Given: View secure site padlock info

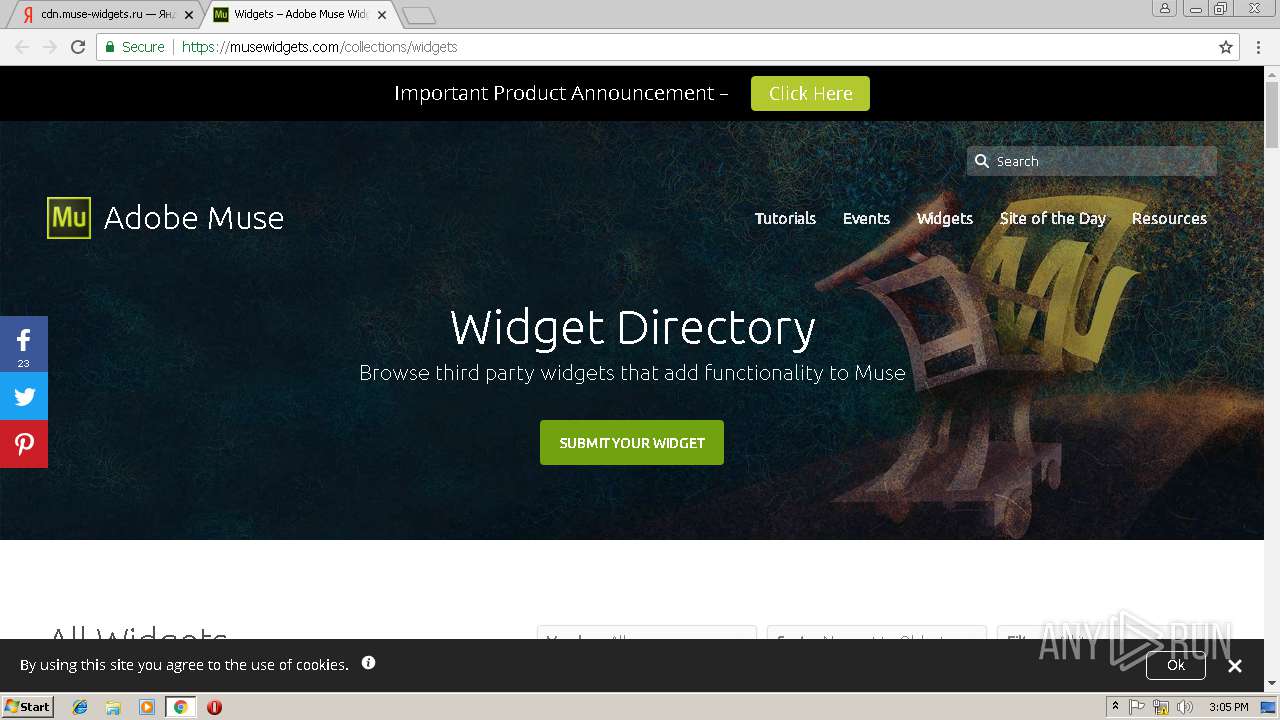Looking at the screenshot, I should [111, 47].
